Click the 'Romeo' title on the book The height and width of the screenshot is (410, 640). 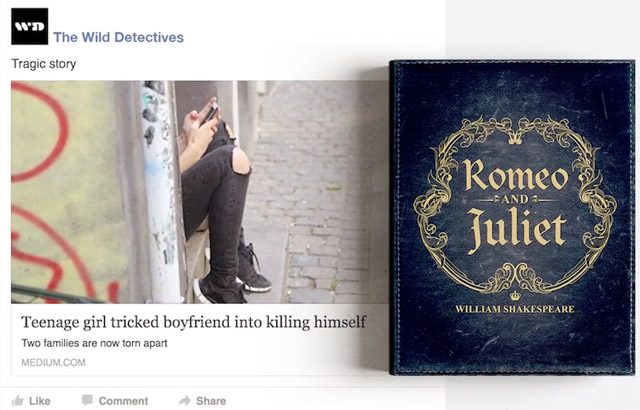click(516, 176)
